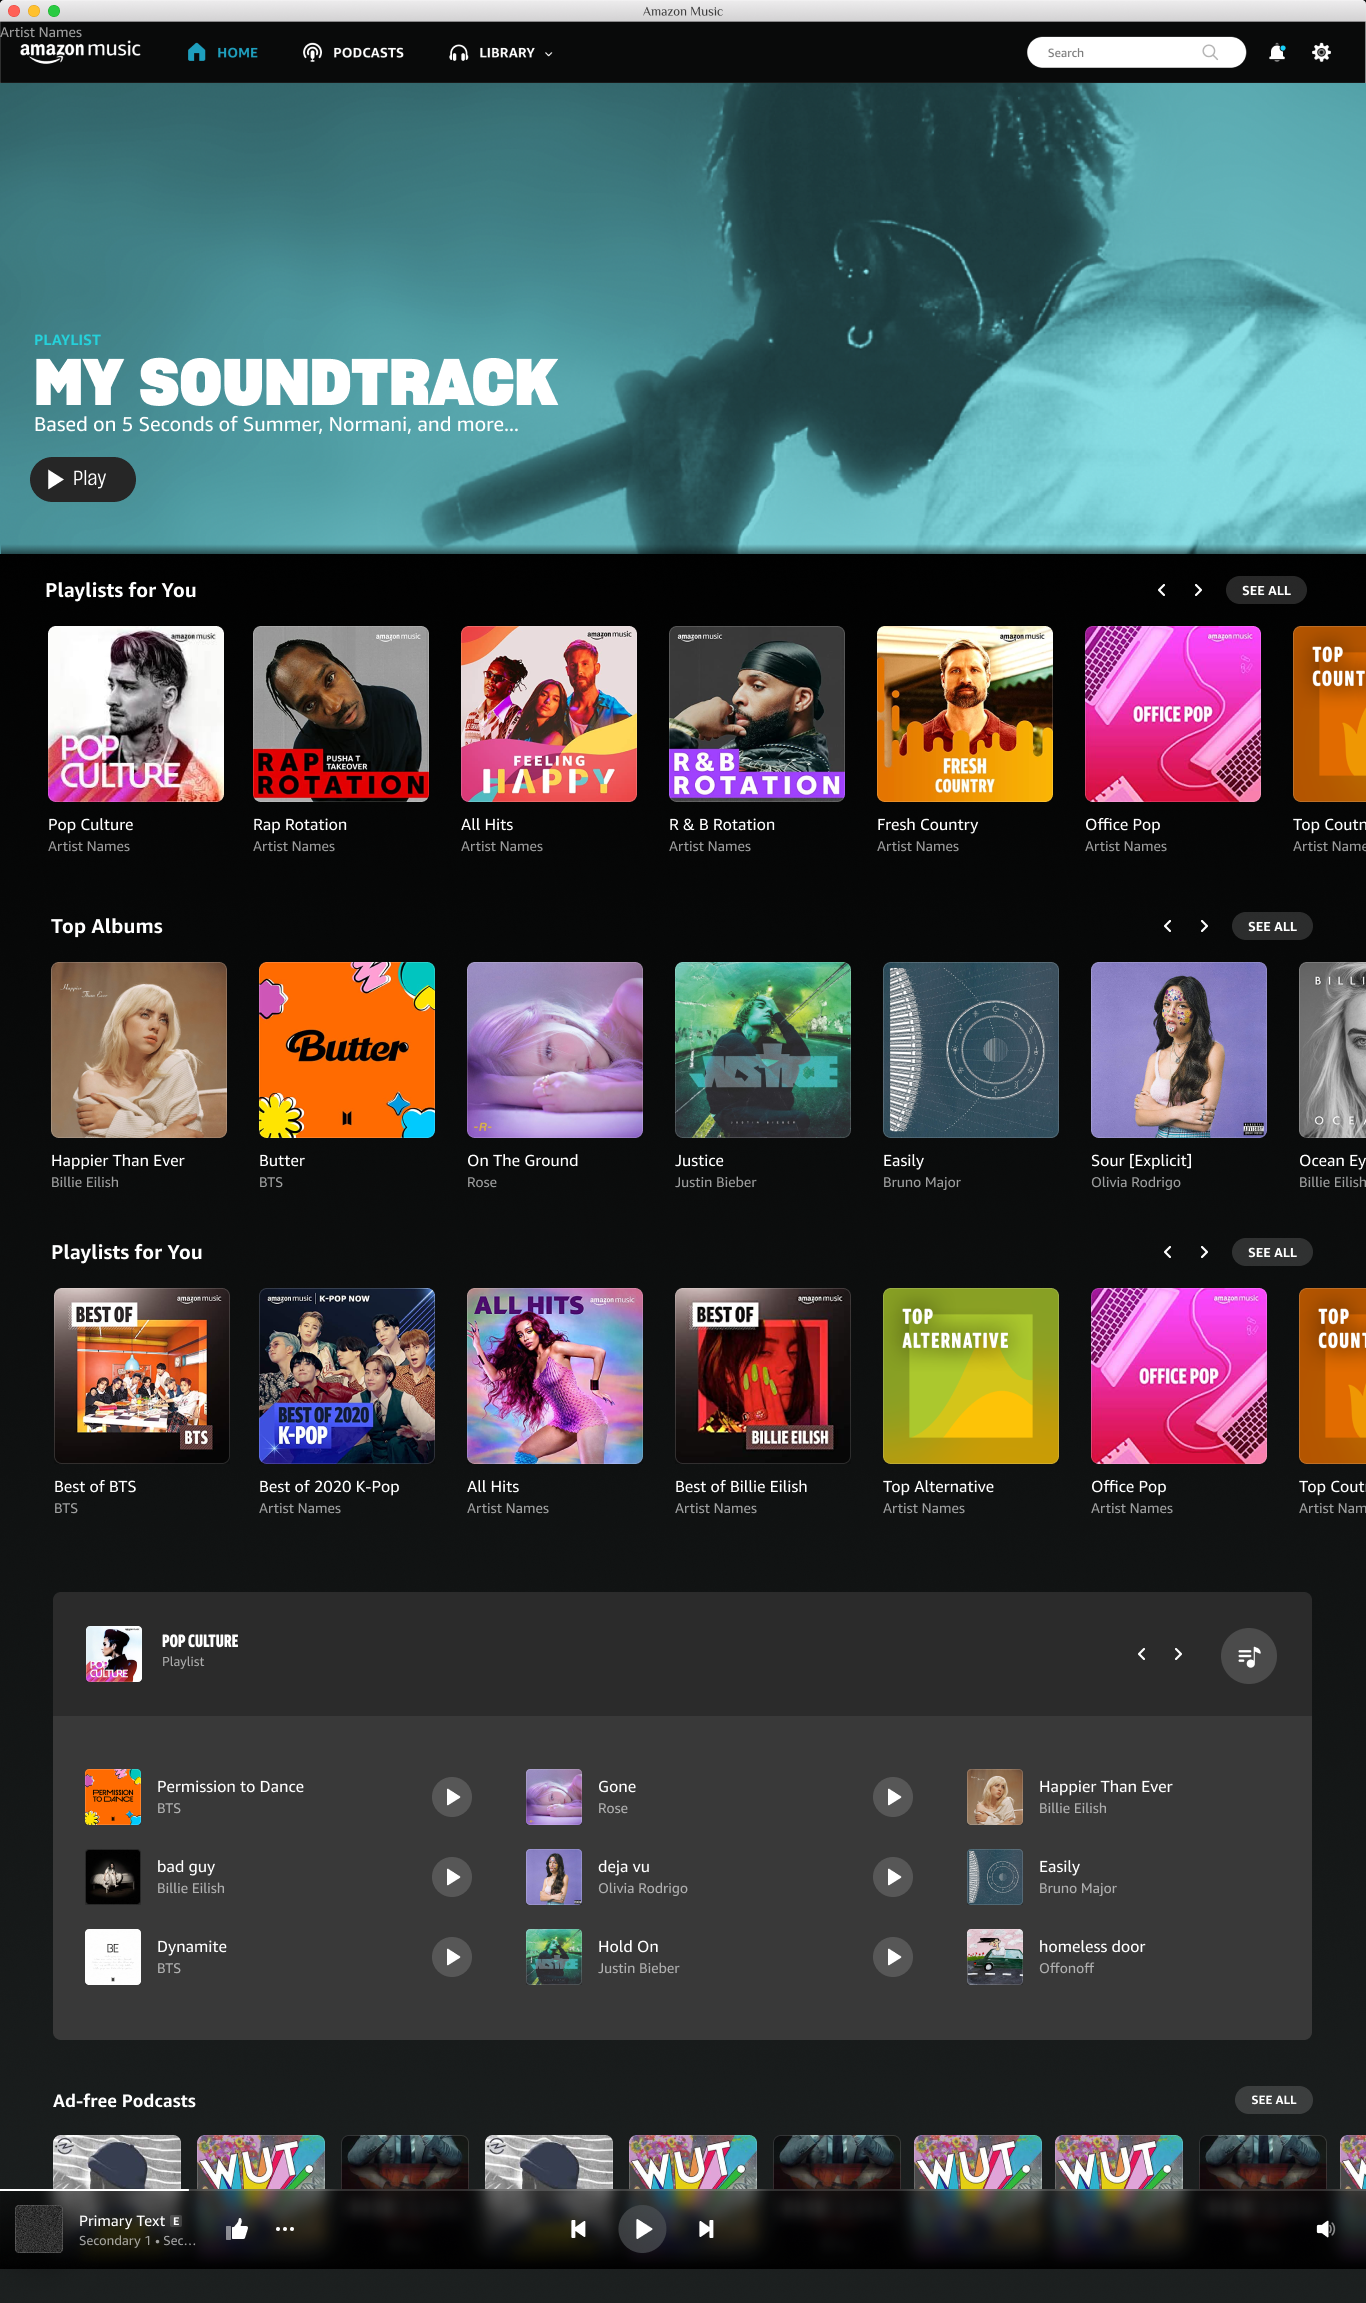The image size is (1366, 2303).
Task: Show previous items in second Playlists for You
Action: (x=1167, y=1252)
